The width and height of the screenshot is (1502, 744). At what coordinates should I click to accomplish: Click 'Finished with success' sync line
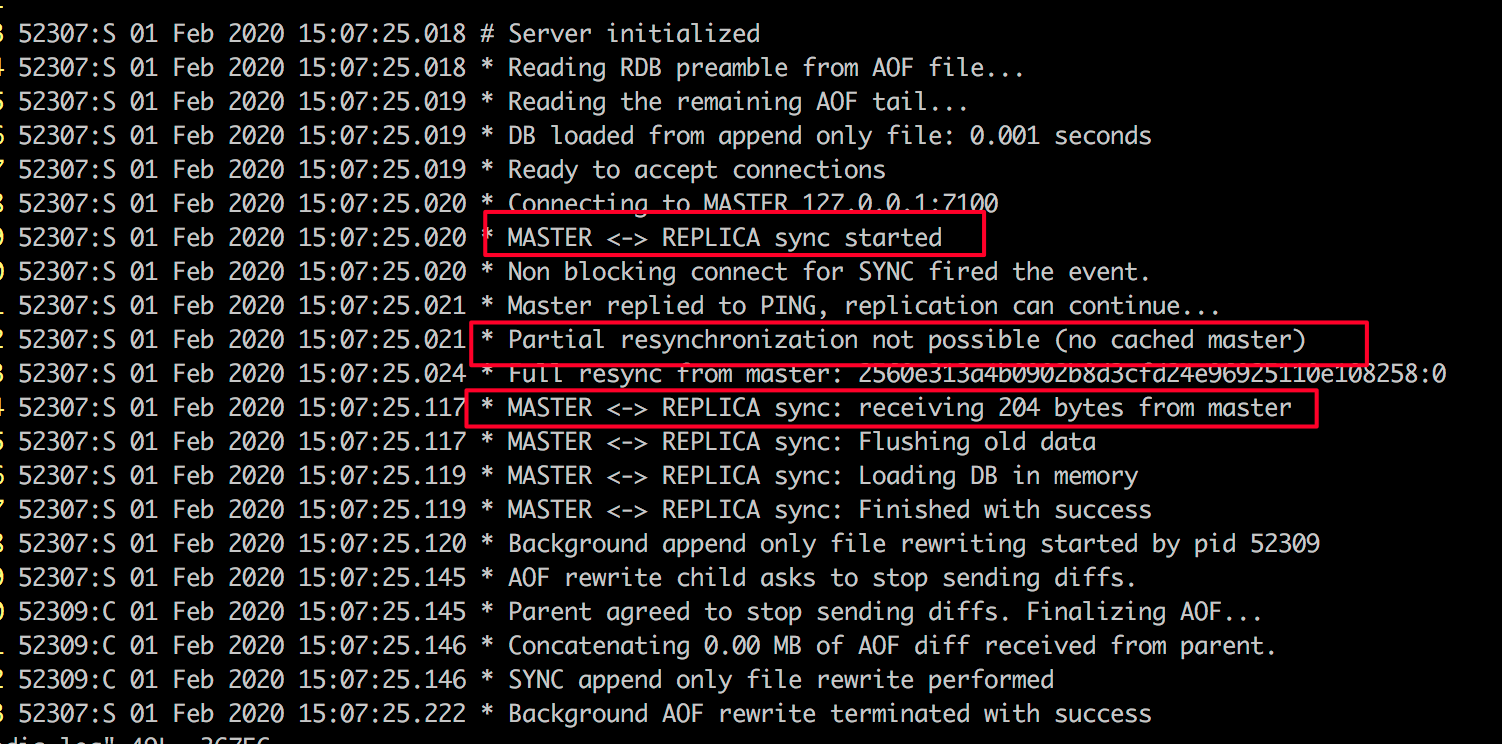pyautogui.click(x=1005, y=510)
